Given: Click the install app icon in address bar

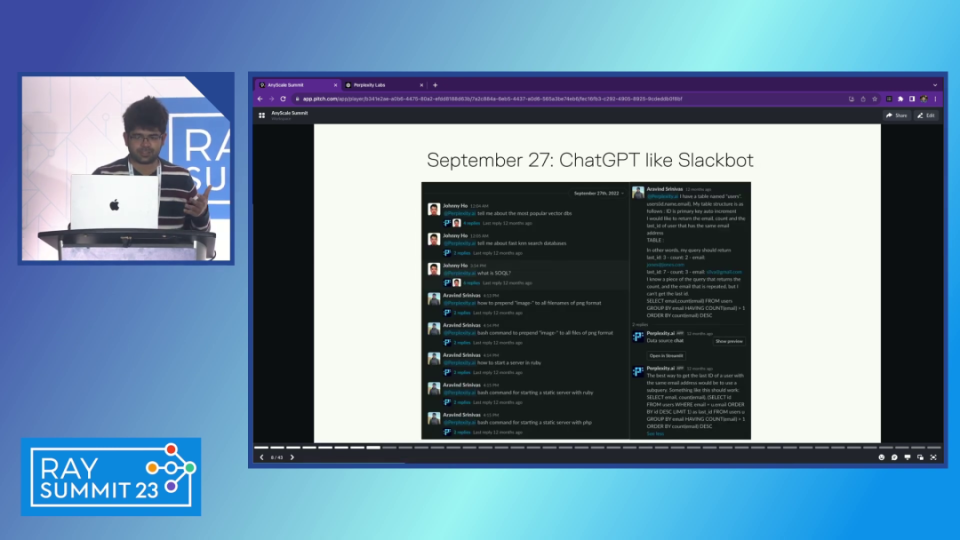Looking at the screenshot, I should click(852, 99).
